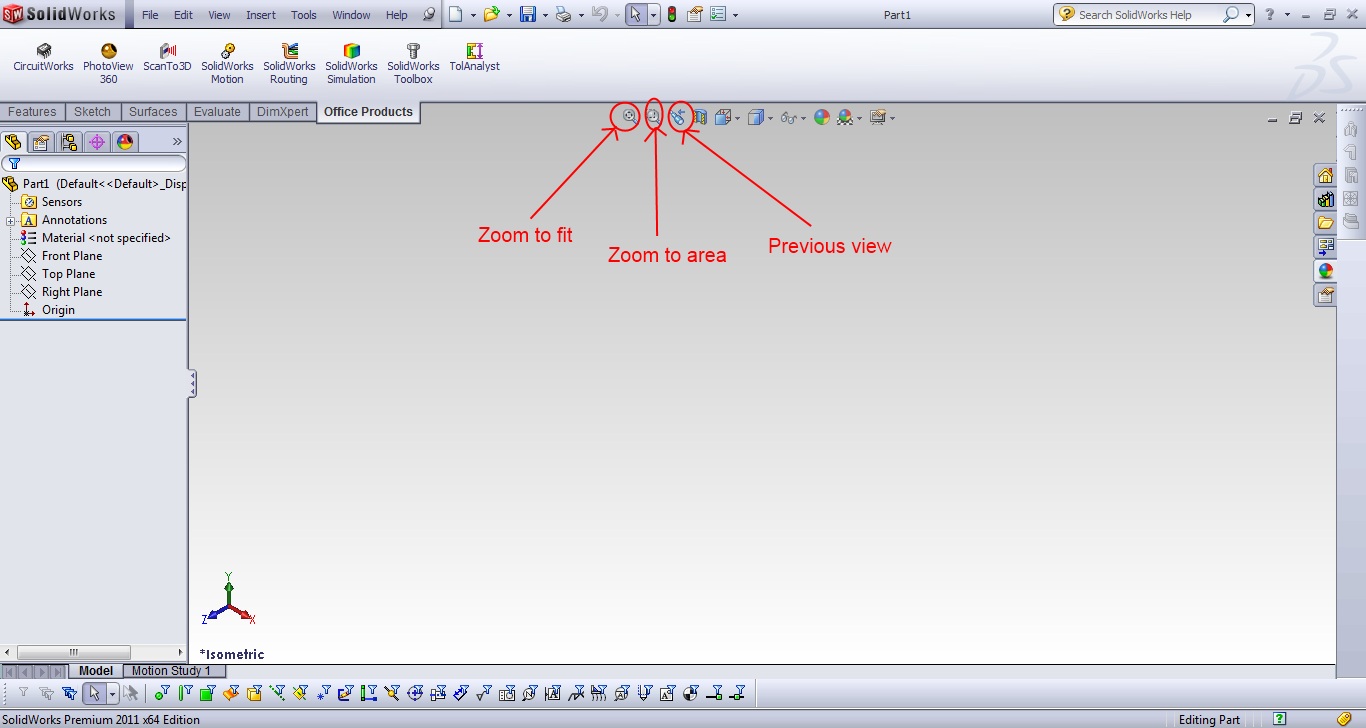Open the Appearances task pane tab
This screenshot has width=1366, height=728.
coord(1325,271)
